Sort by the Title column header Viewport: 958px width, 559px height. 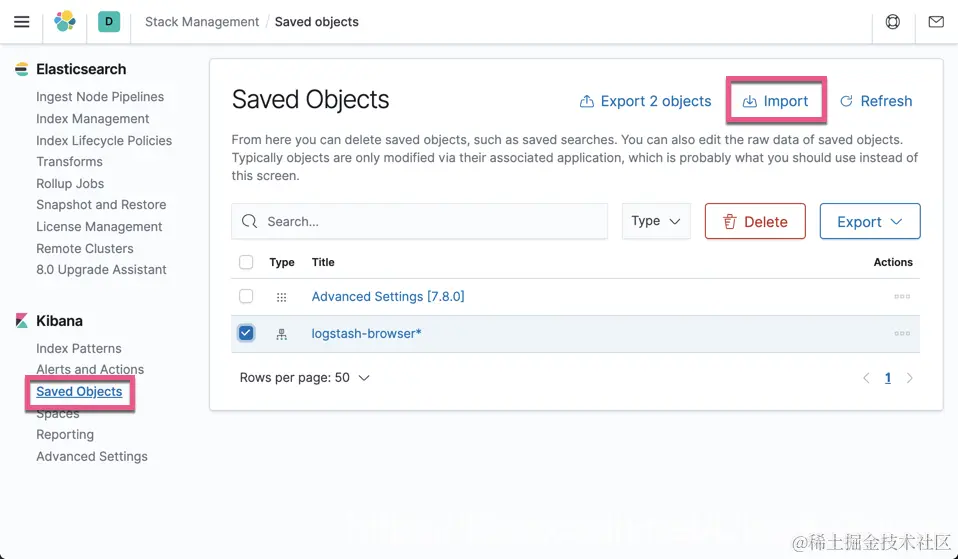click(x=323, y=262)
